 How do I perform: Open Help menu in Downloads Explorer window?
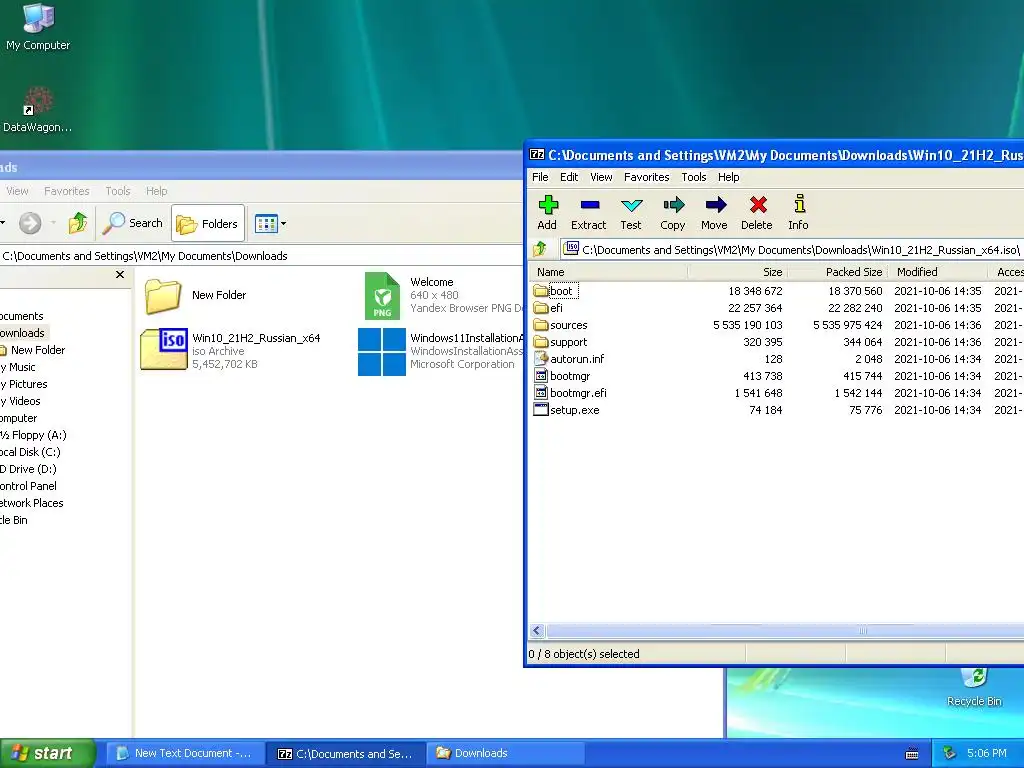[157, 191]
